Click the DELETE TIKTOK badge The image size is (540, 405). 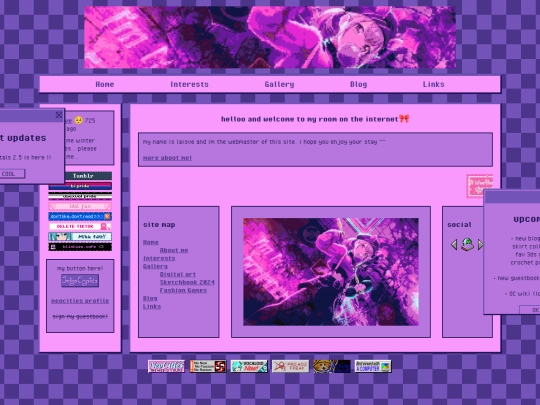point(80,227)
